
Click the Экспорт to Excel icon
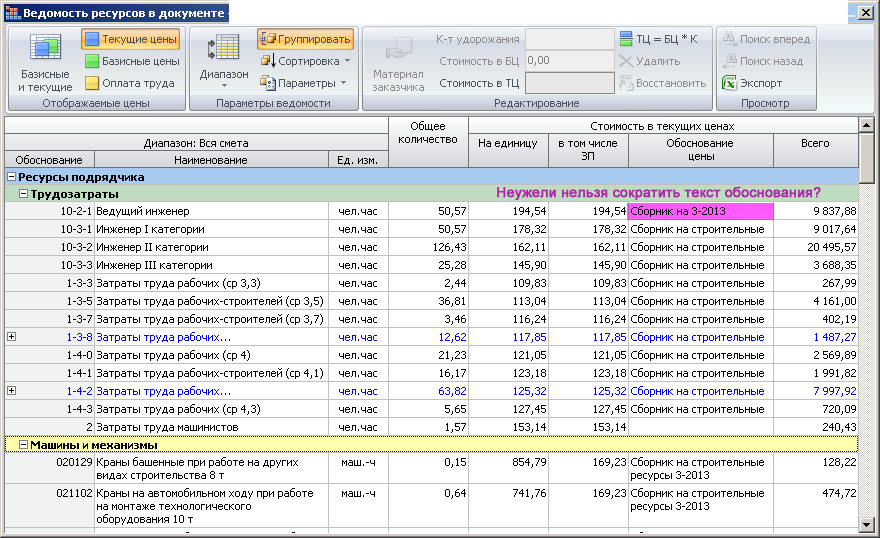(x=729, y=83)
